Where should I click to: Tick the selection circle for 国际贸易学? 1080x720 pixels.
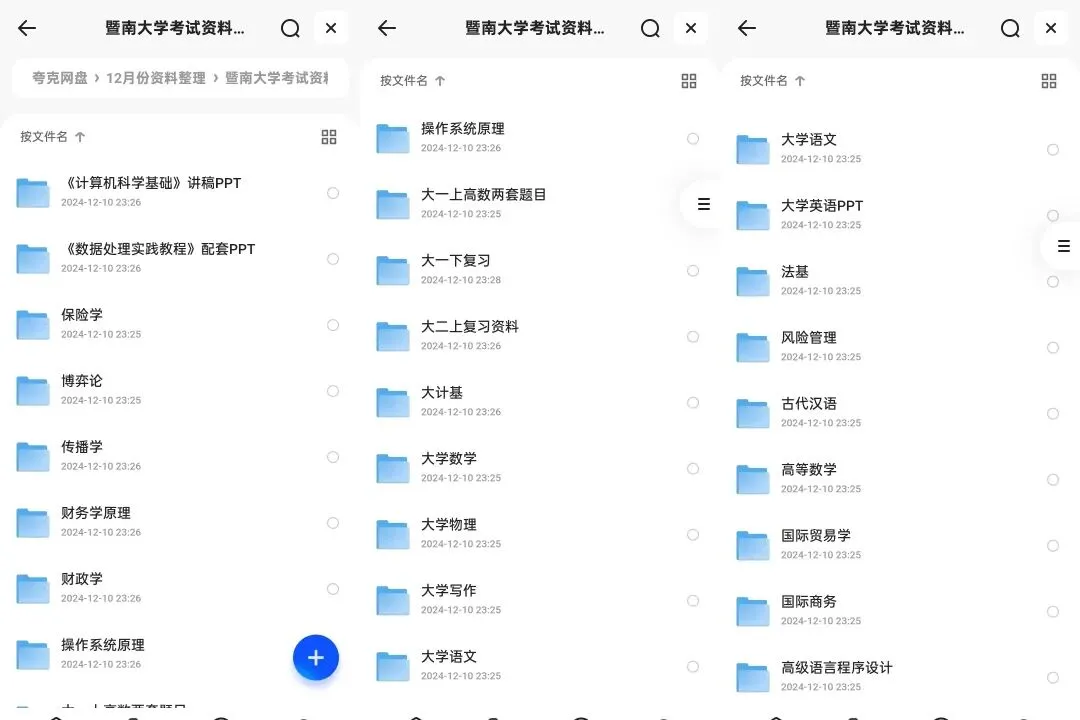click(1052, 546)
